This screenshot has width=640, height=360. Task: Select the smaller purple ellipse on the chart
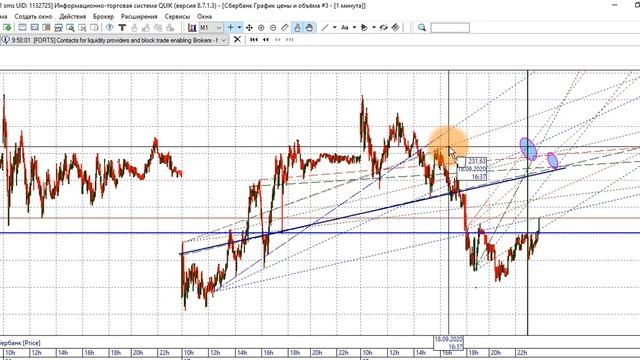pos(552,160)
